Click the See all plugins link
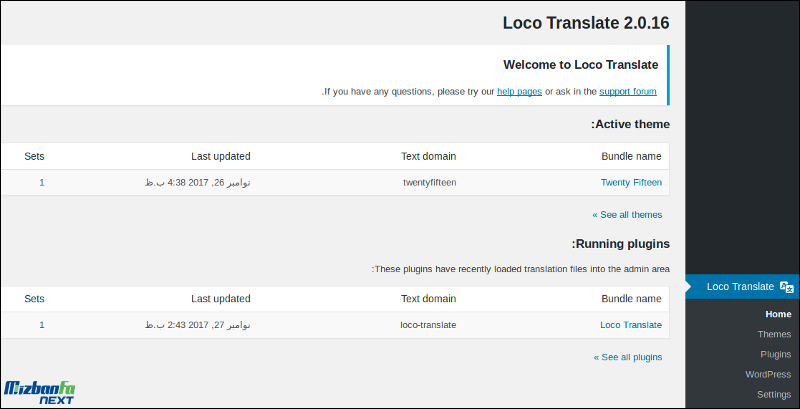800x409 pixels. (628, 357)
